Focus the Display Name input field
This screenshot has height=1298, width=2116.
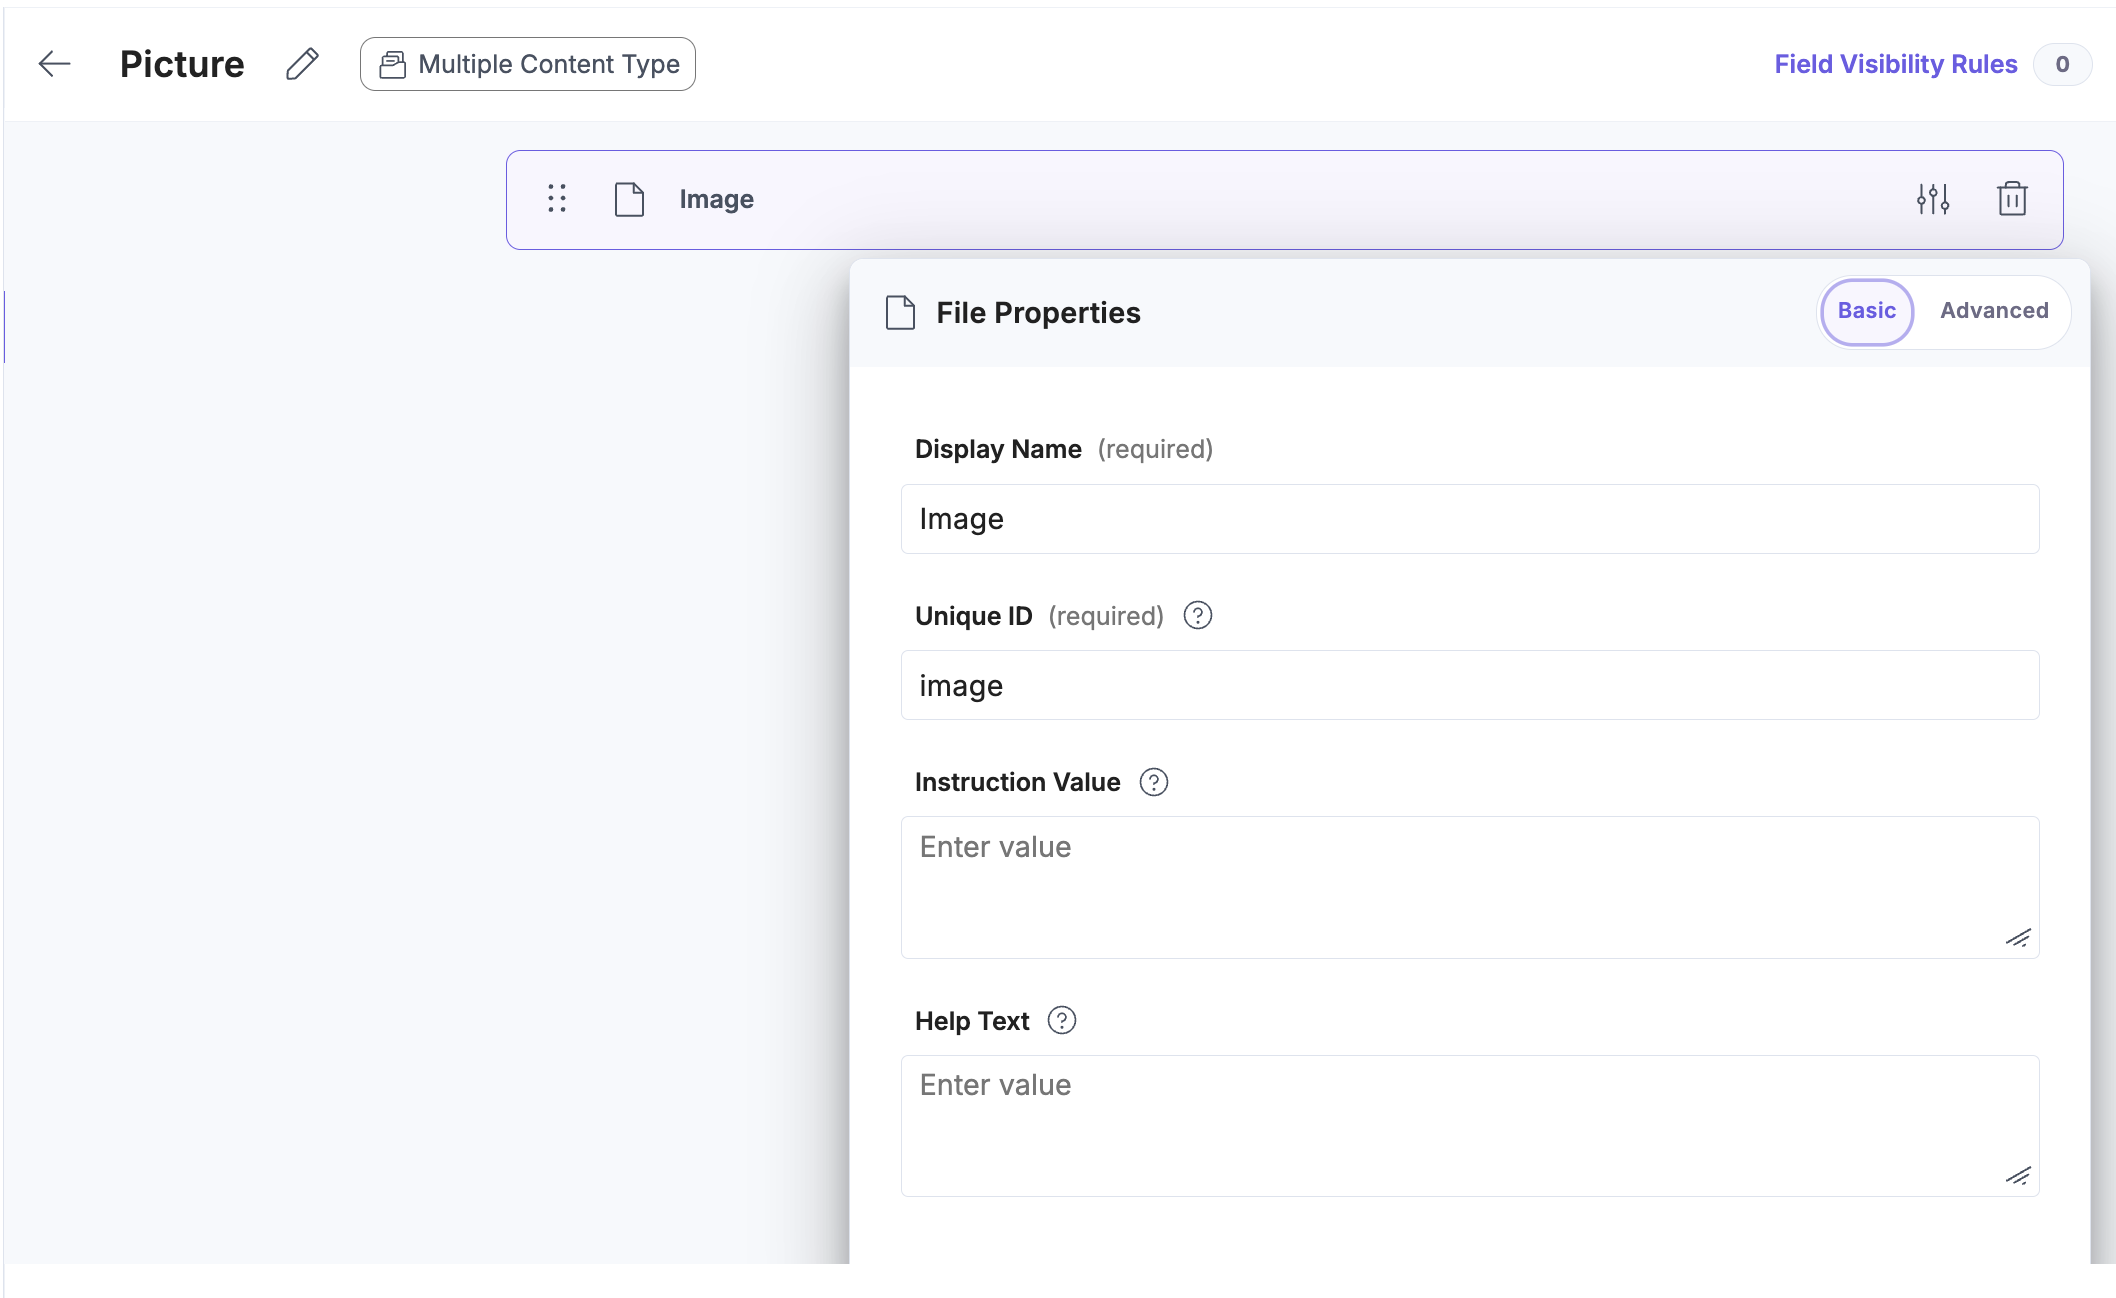coord(1470,519)
